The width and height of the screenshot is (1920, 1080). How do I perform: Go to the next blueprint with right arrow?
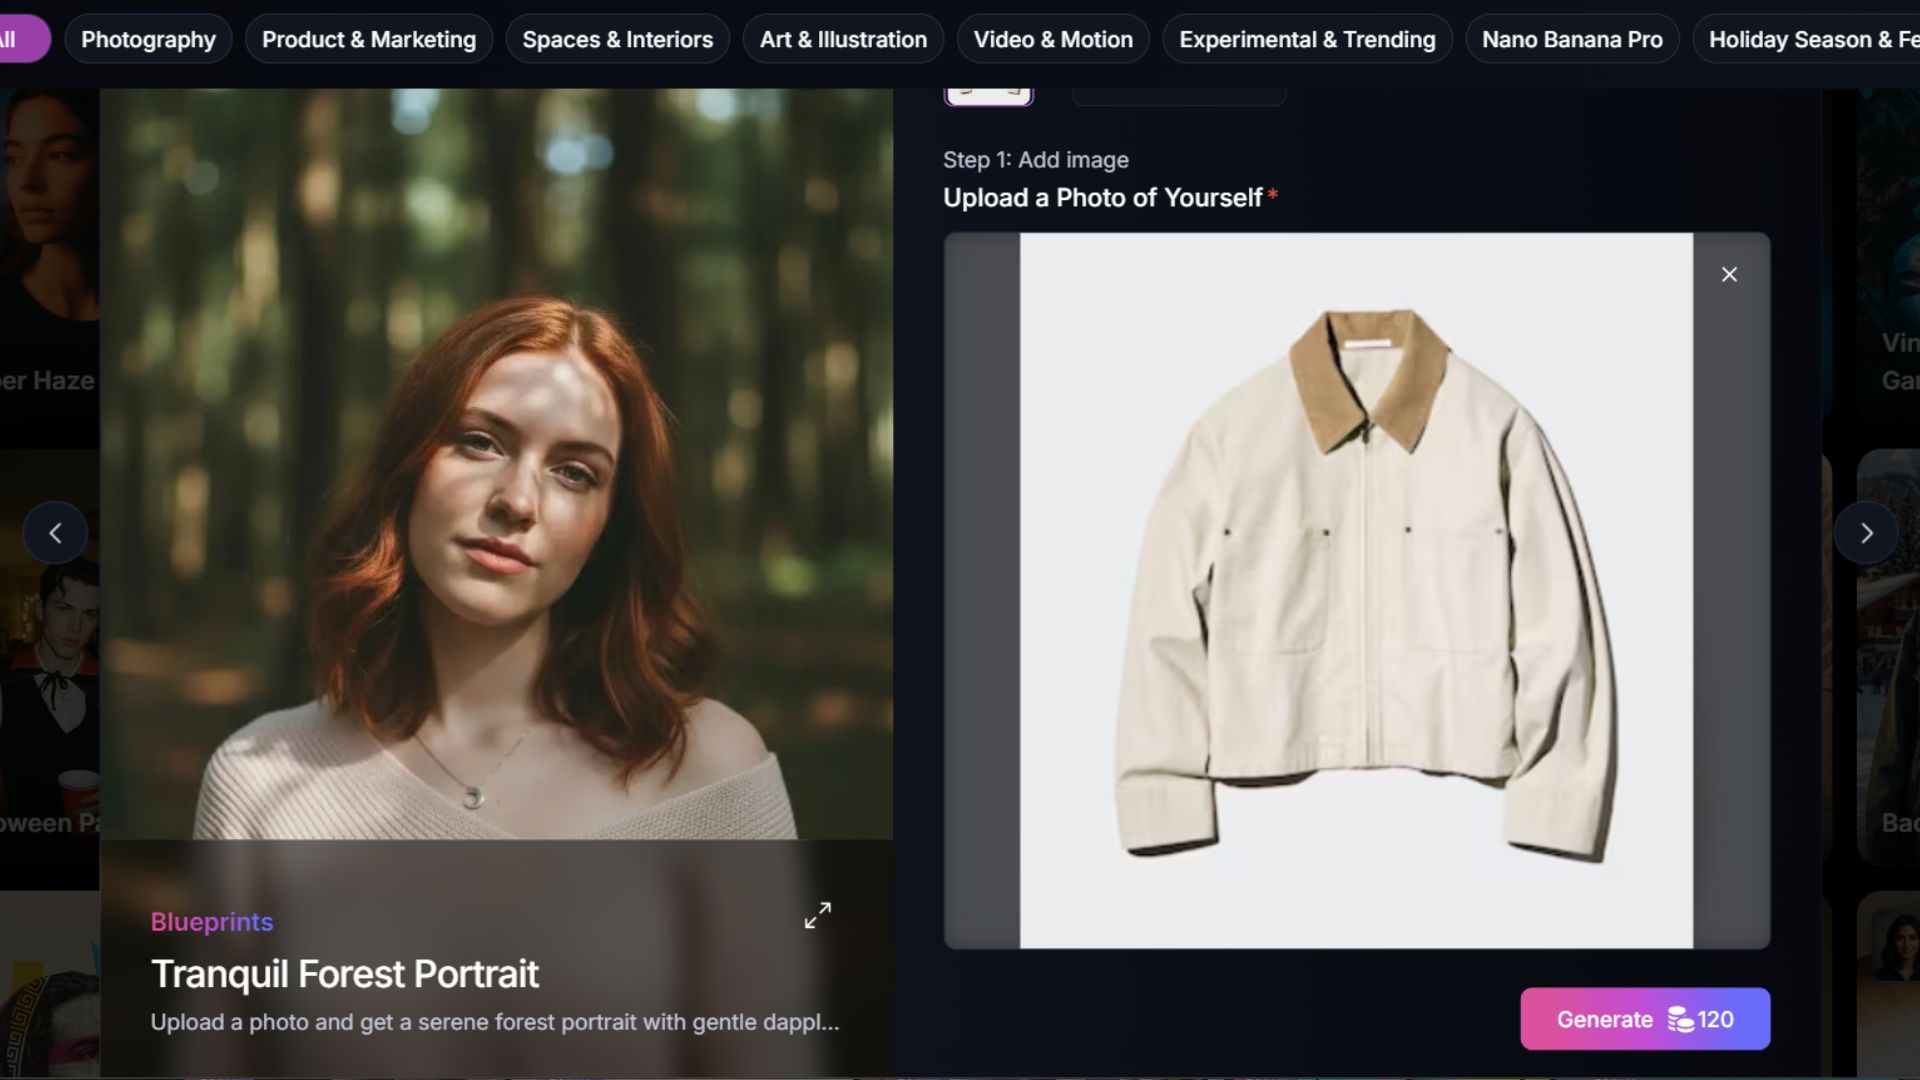pos(1865,533)
